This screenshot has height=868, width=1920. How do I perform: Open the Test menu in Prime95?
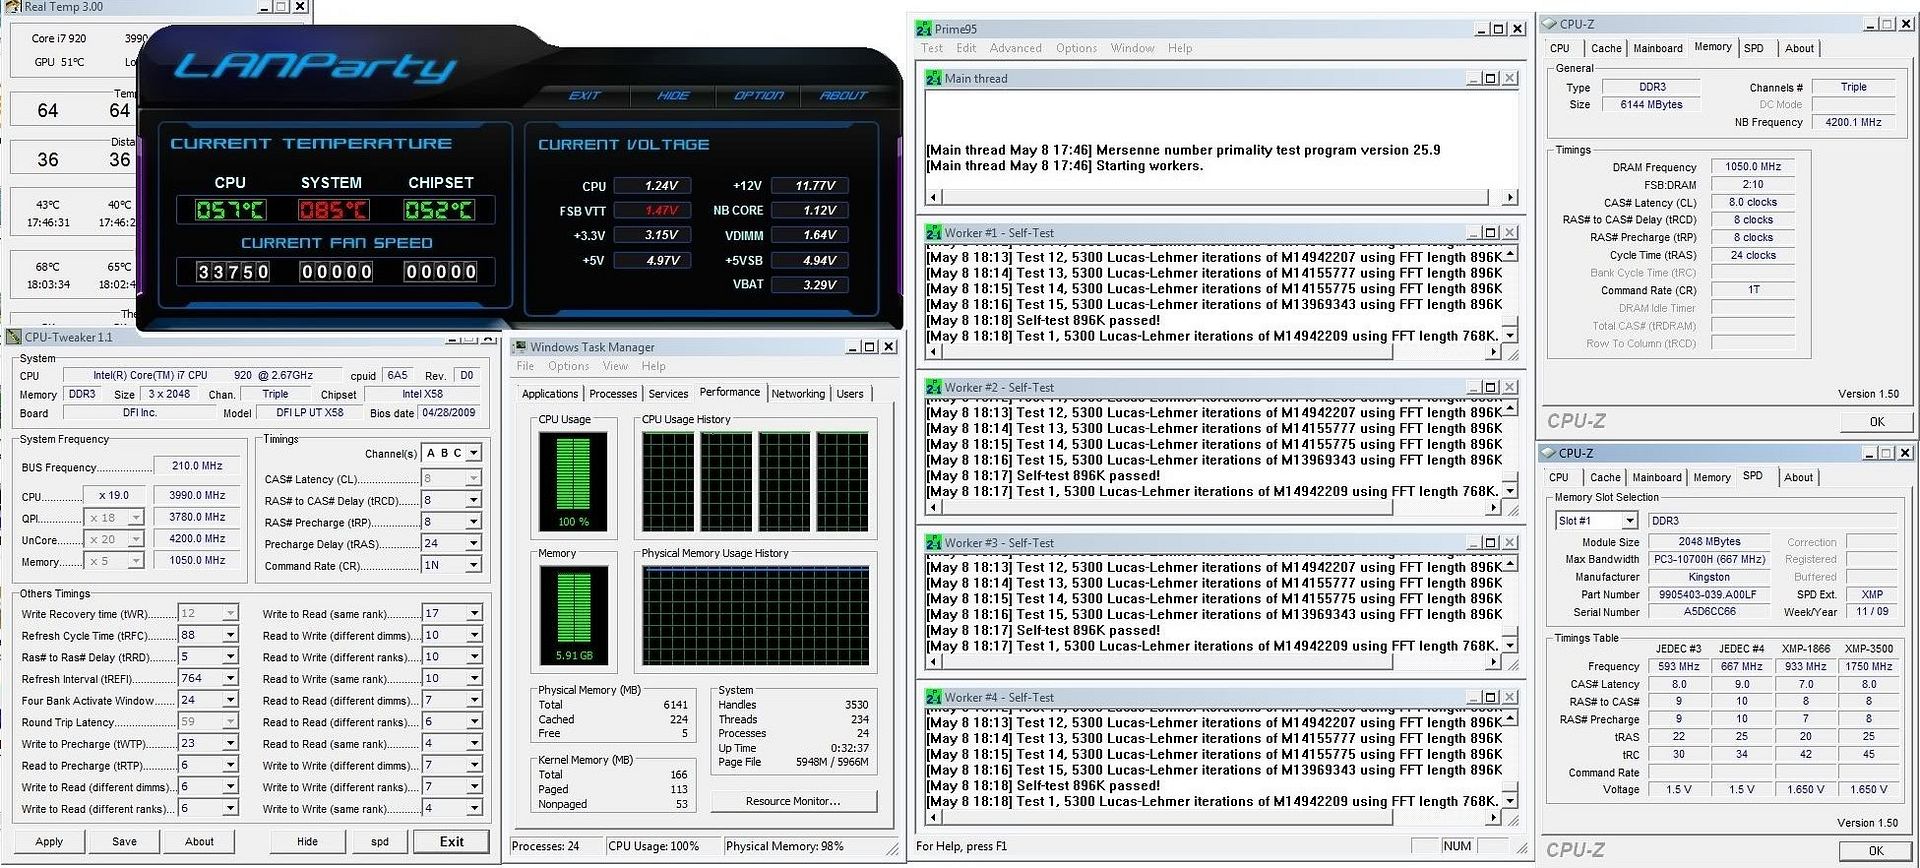[x=932, y=48]
